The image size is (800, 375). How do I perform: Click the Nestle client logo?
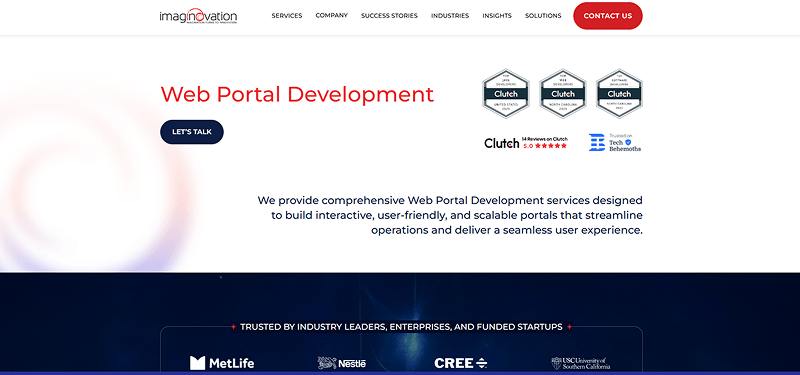tap(341, 363)
